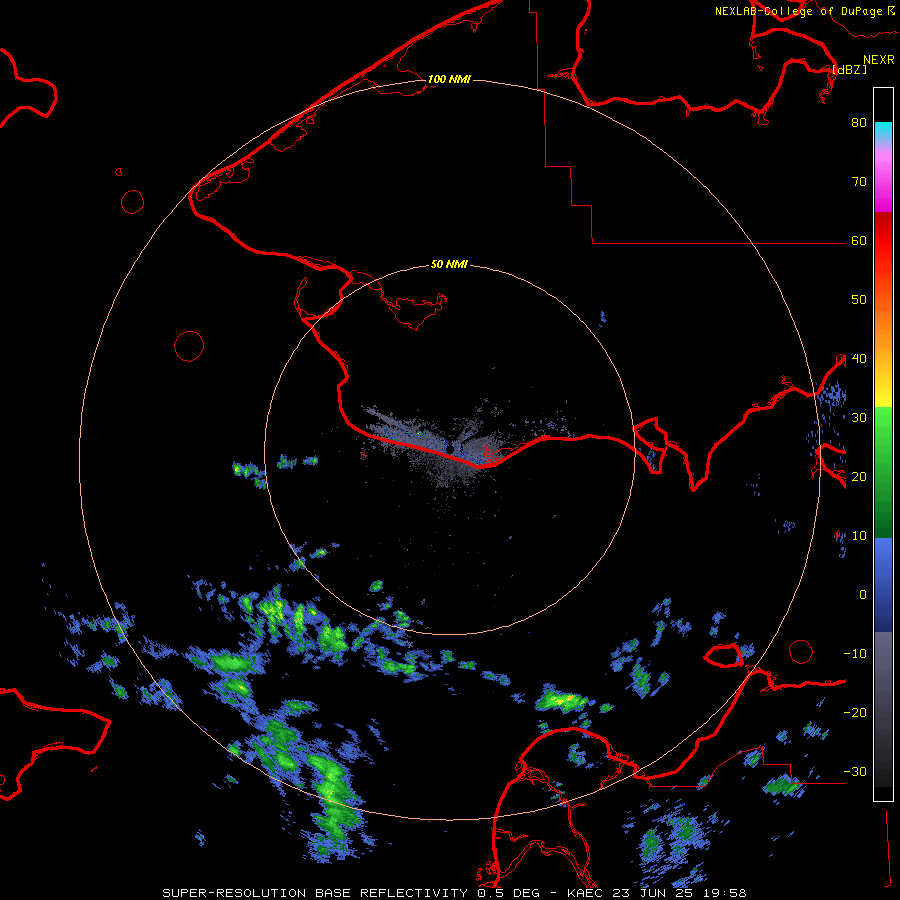Click the [dBZ] unit label
This screenshot has width=900, height=900.
[849, 69]
